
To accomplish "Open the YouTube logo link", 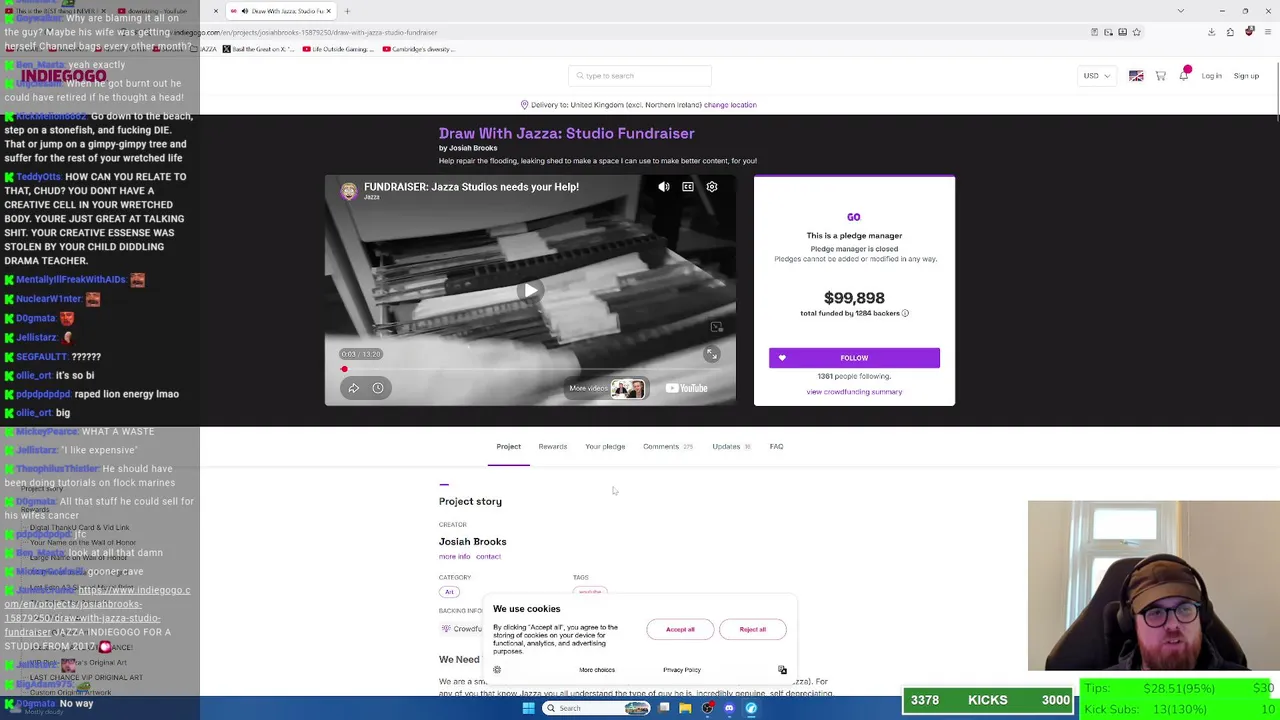I will pos(687,388).
